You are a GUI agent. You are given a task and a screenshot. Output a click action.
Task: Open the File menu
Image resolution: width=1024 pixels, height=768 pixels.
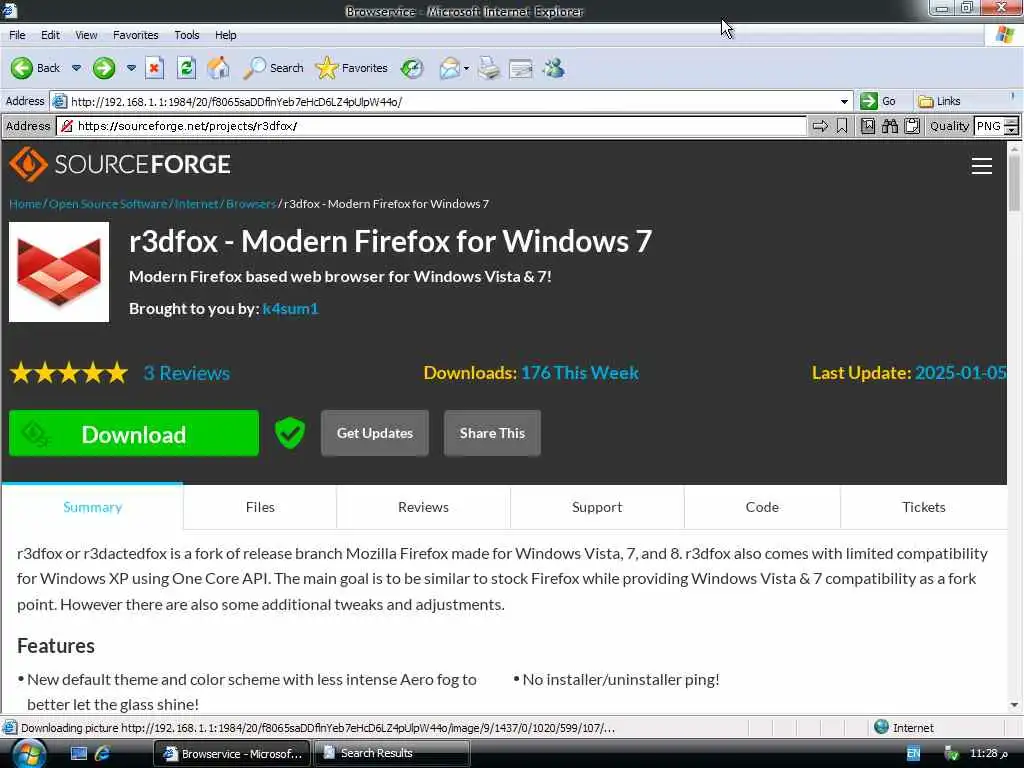[17, 35]
